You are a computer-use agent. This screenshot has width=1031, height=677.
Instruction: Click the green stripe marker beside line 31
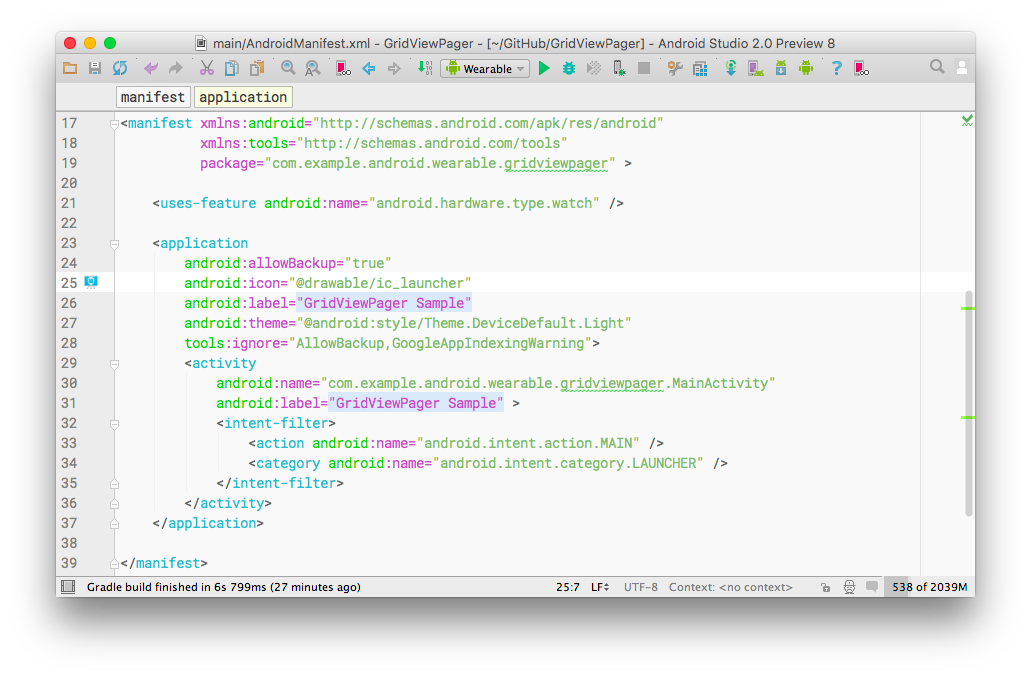coord(967,417)
